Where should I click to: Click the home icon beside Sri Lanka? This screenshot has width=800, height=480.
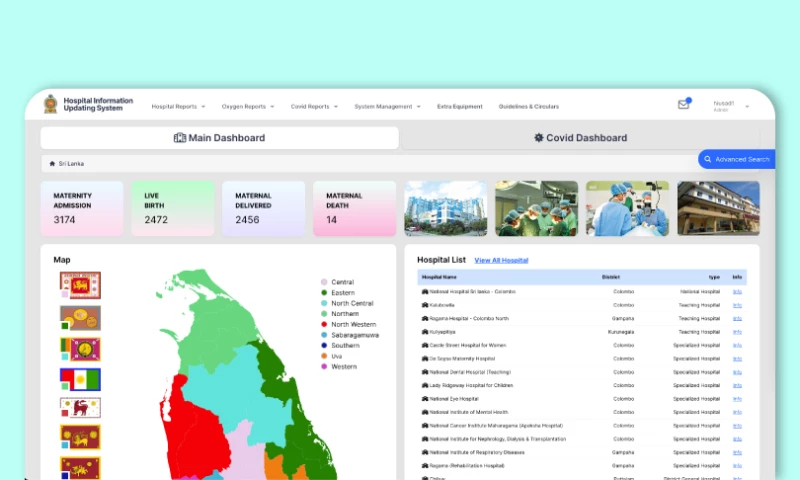coord(52,164)
